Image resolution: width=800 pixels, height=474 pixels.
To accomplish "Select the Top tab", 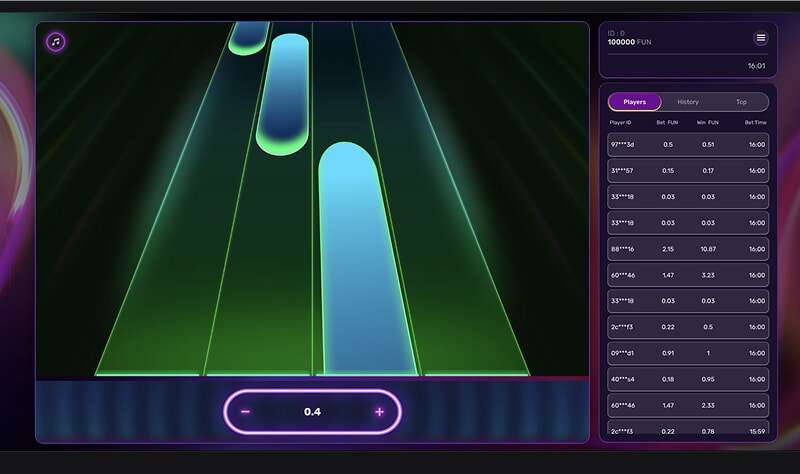I will point(741,102).
